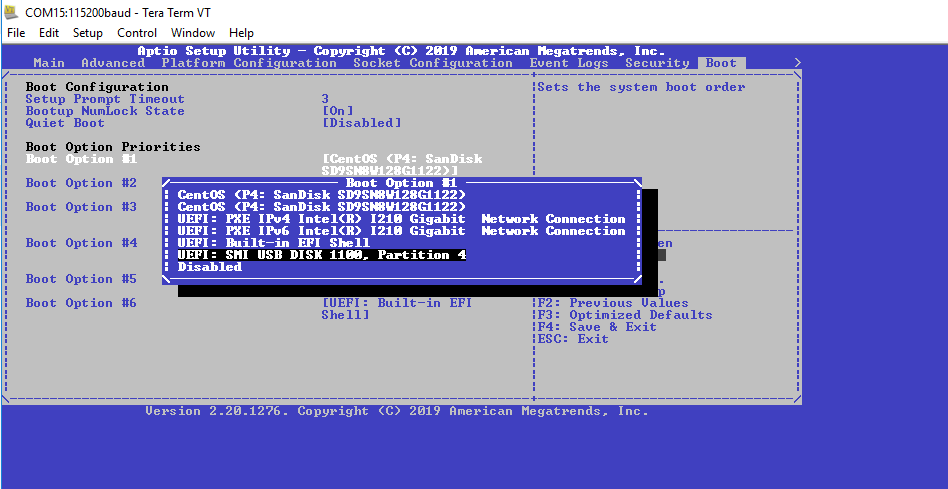
Task: Open Boot Option #6 EFI Shell value
Action: 397,309
